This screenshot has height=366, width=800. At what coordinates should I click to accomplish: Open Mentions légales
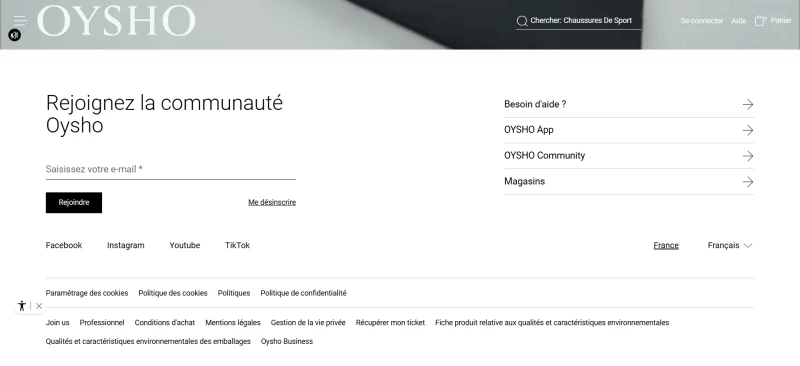(233, 323)
